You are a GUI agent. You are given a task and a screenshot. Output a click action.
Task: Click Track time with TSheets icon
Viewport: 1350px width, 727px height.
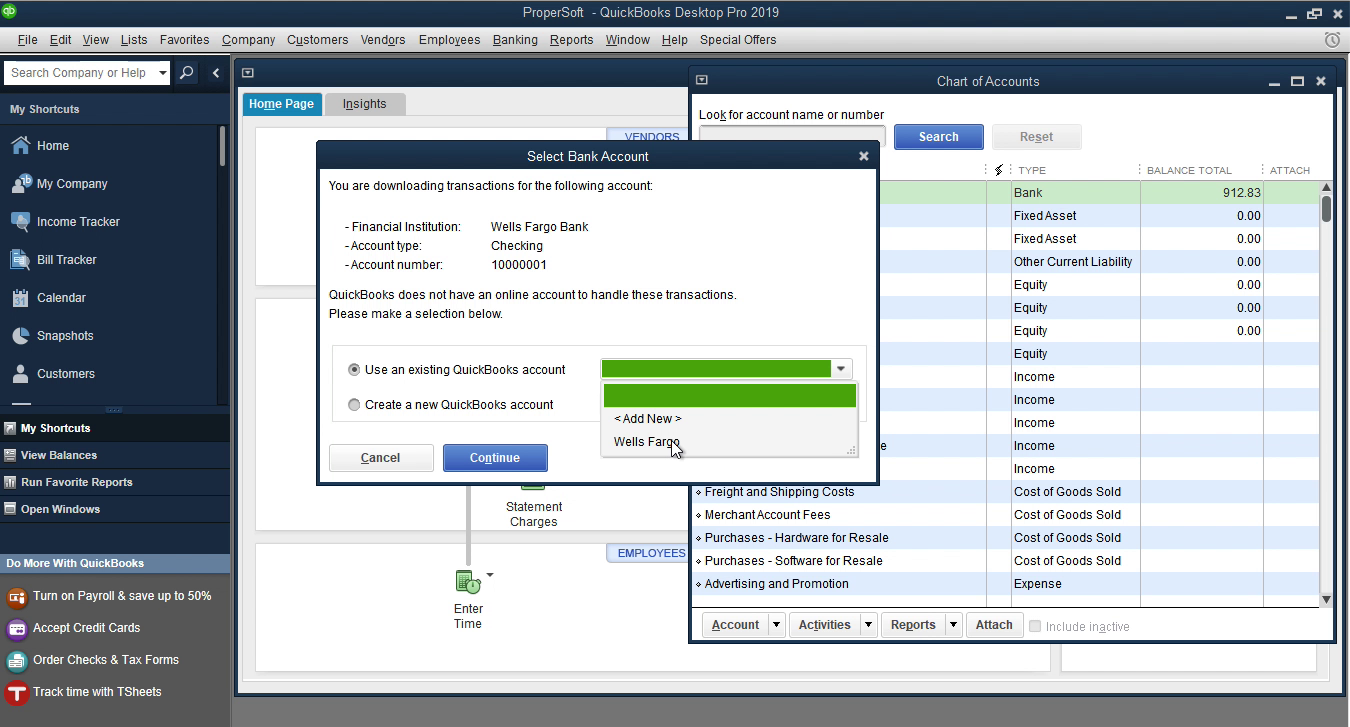coord(17,693)
